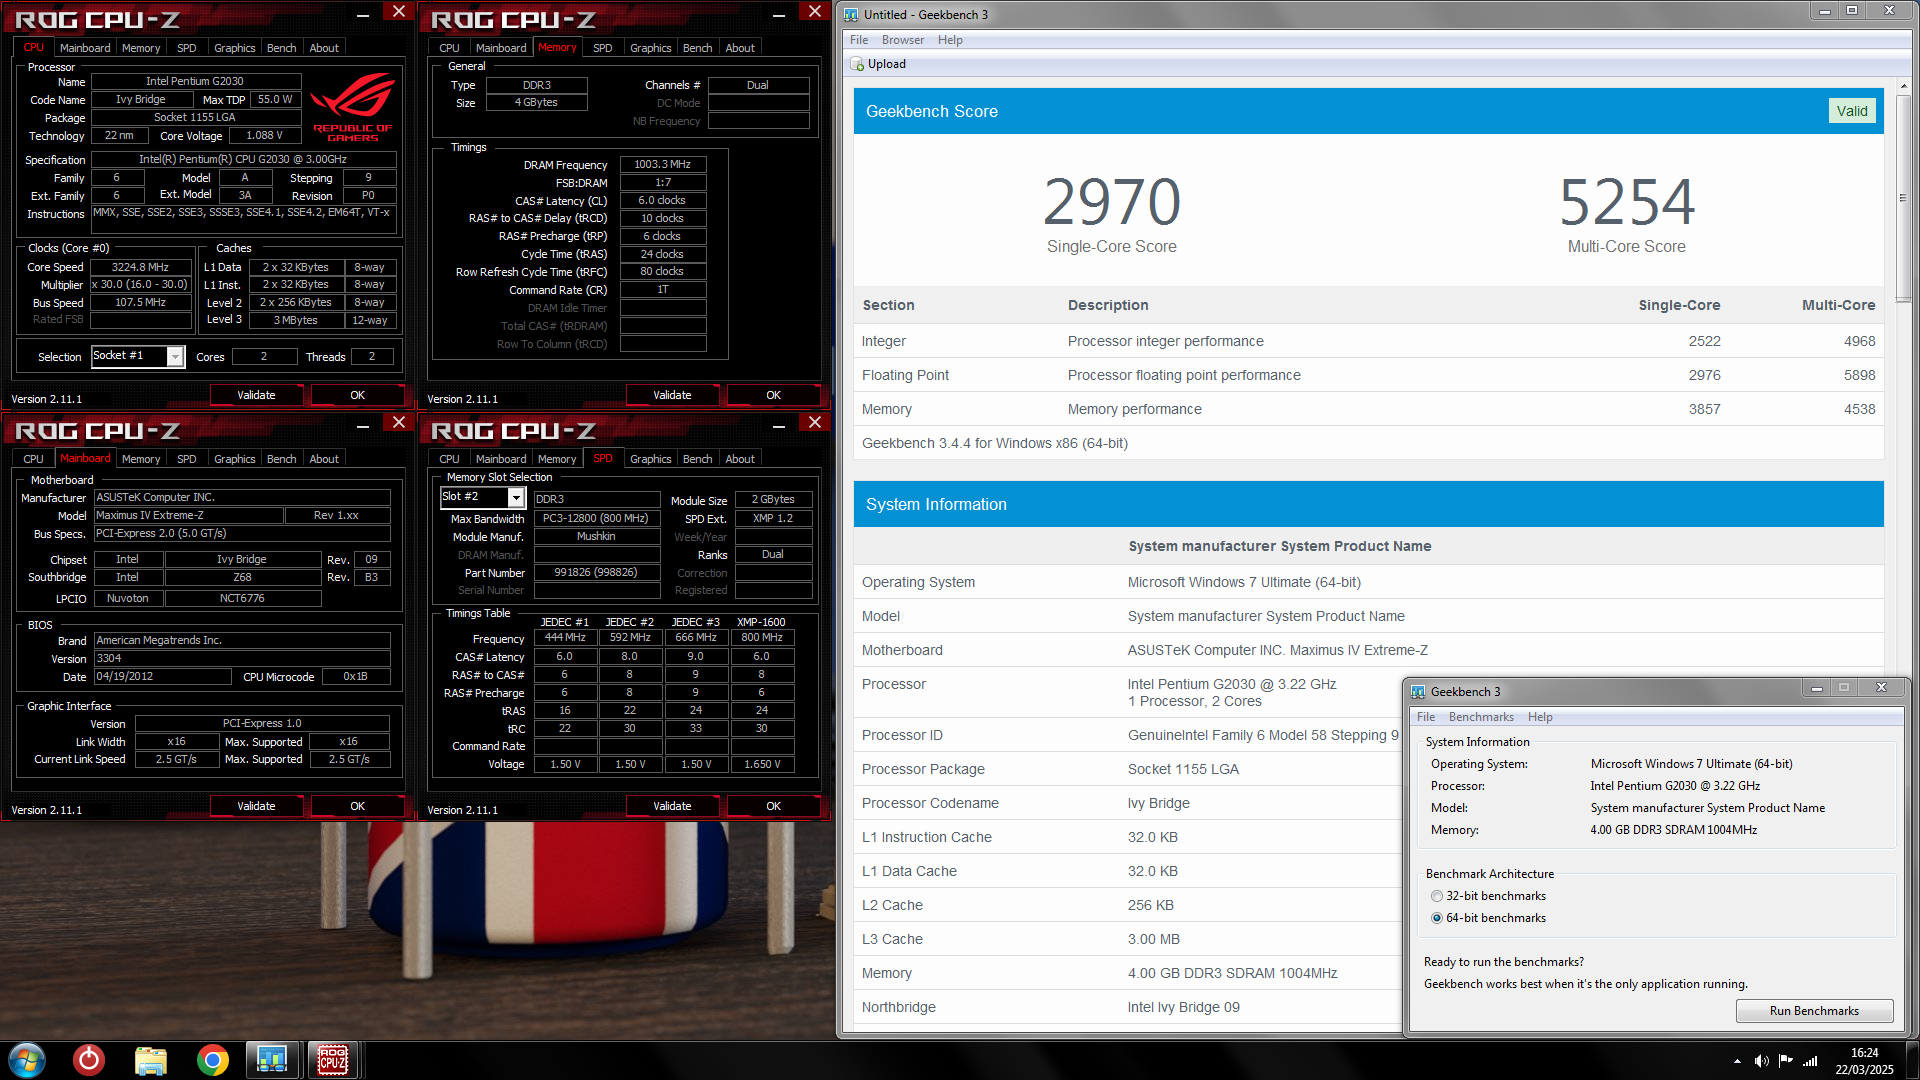Click the Northbridge row in System Information

click(x=1129, y=1007)
